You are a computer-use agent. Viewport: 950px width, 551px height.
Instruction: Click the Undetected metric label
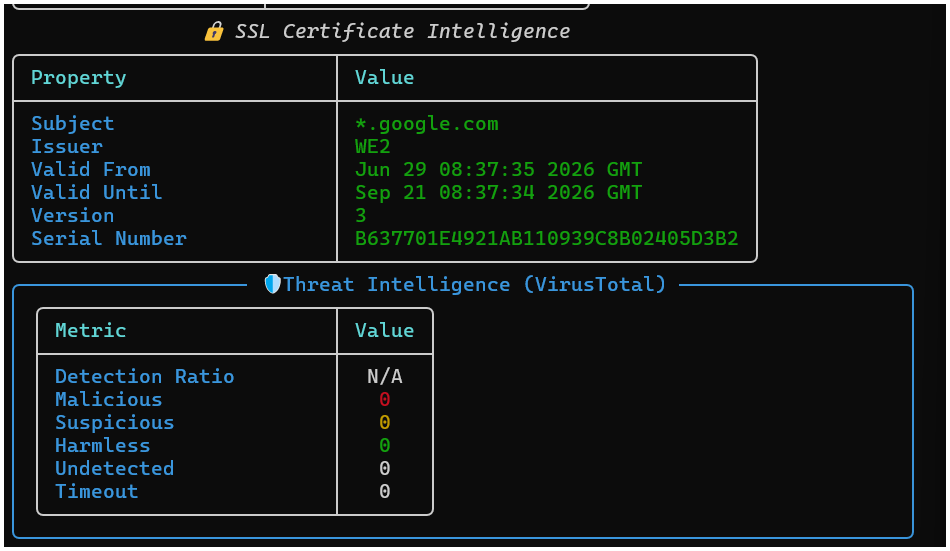115,469
